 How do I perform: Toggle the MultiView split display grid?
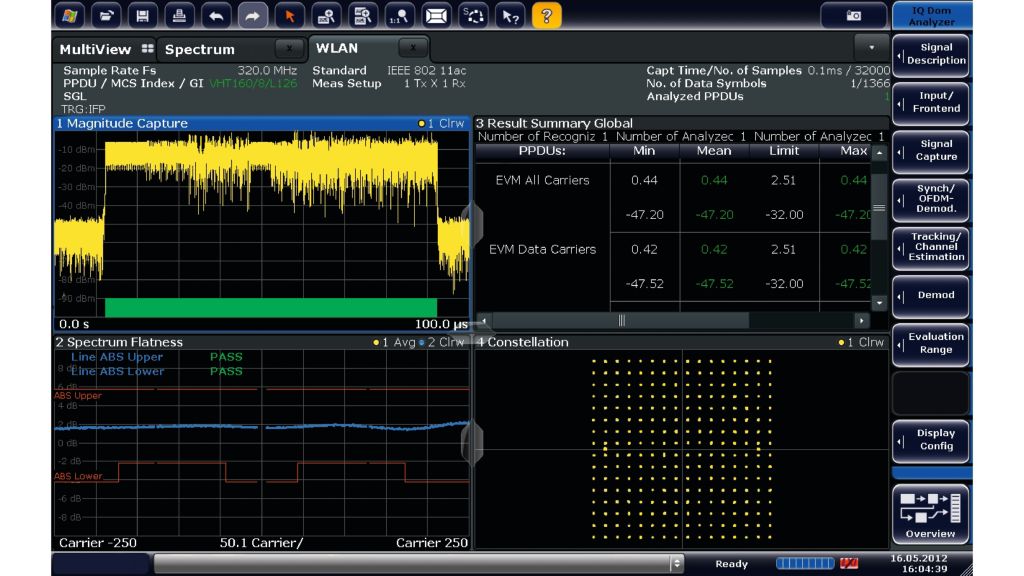coord(146,48)
